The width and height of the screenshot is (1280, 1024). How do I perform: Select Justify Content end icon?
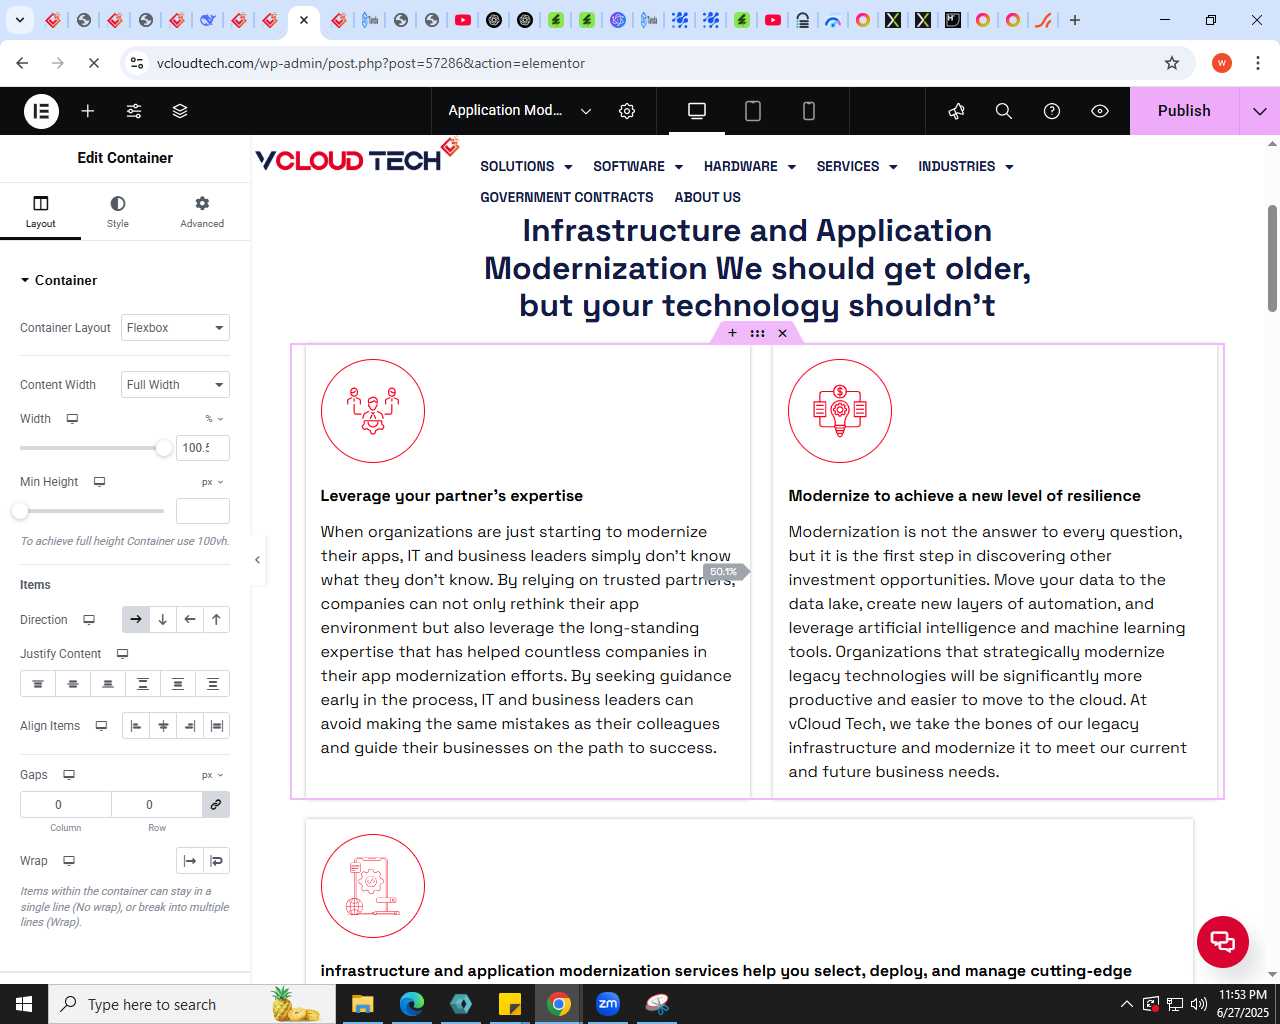[108, 684]
